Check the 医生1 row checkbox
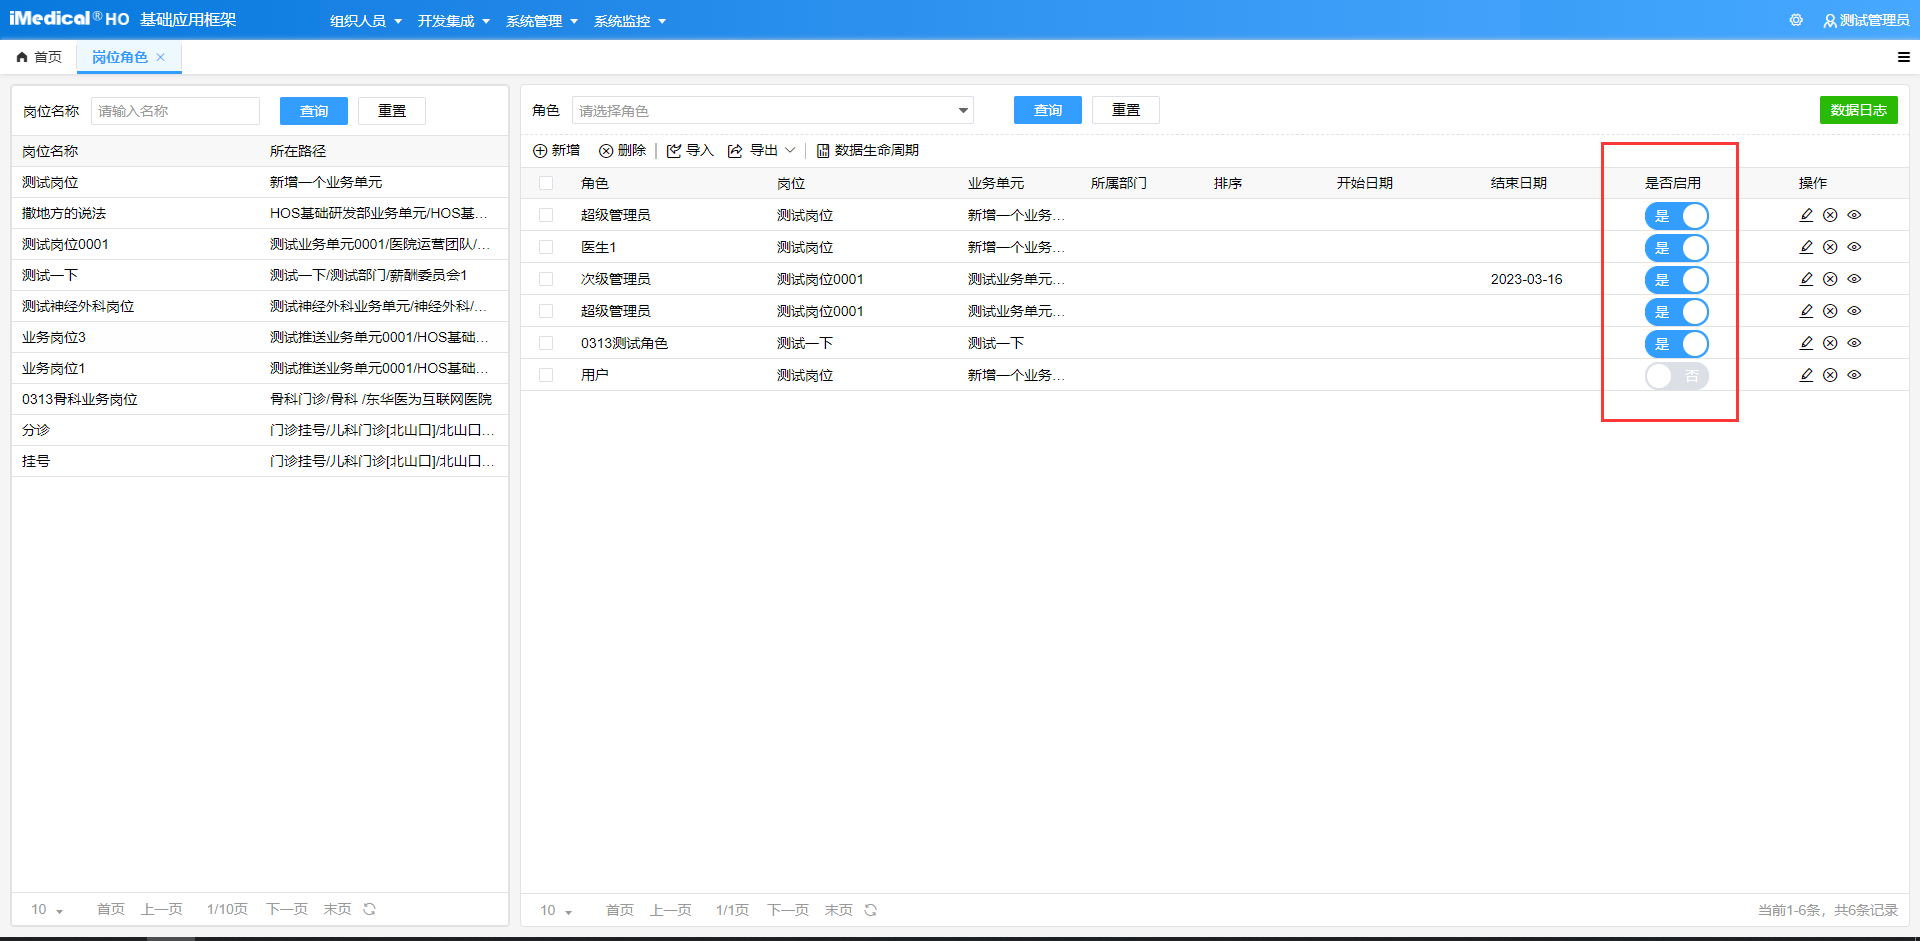 pyautogui.click(x=546, y=247)
